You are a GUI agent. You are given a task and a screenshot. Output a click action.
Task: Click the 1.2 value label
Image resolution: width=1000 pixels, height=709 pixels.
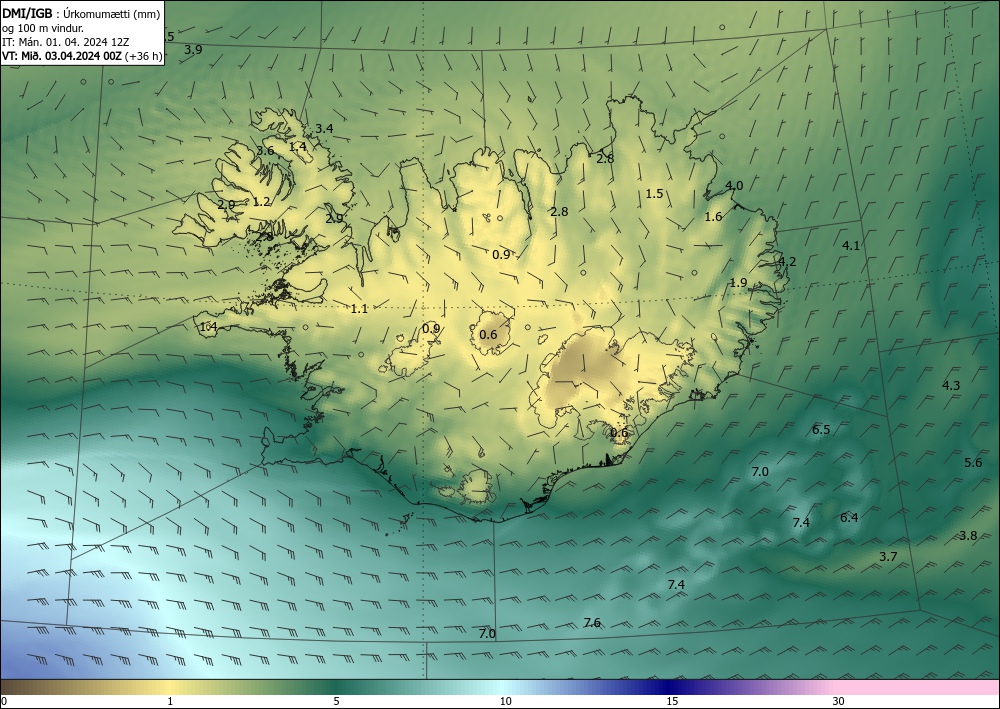(261, 201)
